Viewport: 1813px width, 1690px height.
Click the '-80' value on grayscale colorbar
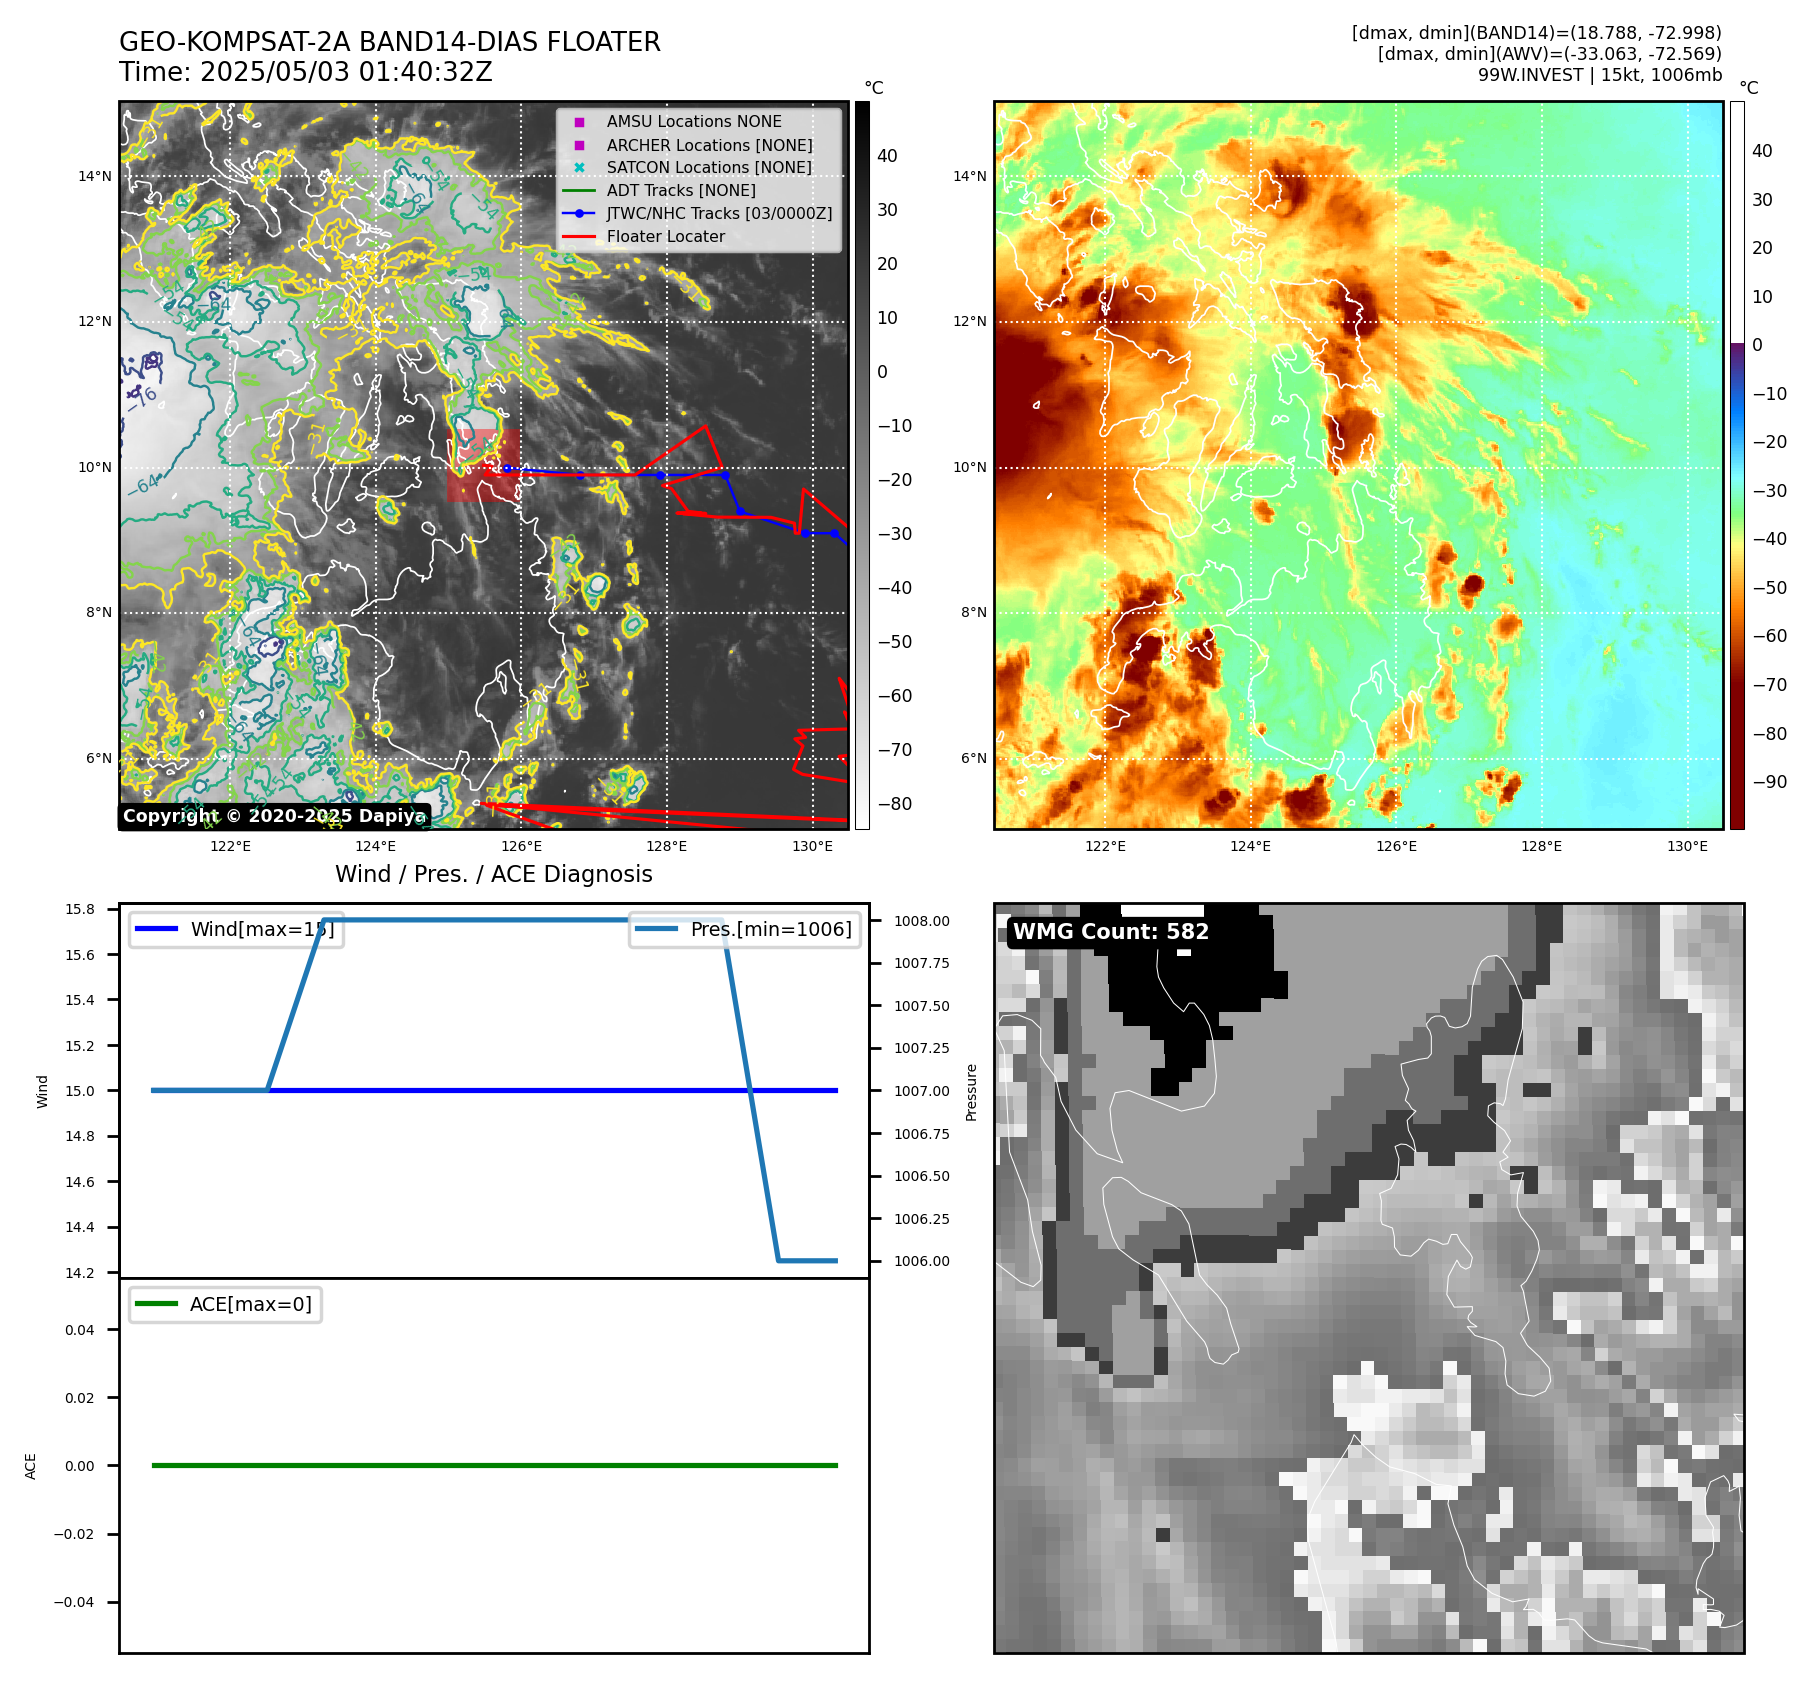[895, 804]
